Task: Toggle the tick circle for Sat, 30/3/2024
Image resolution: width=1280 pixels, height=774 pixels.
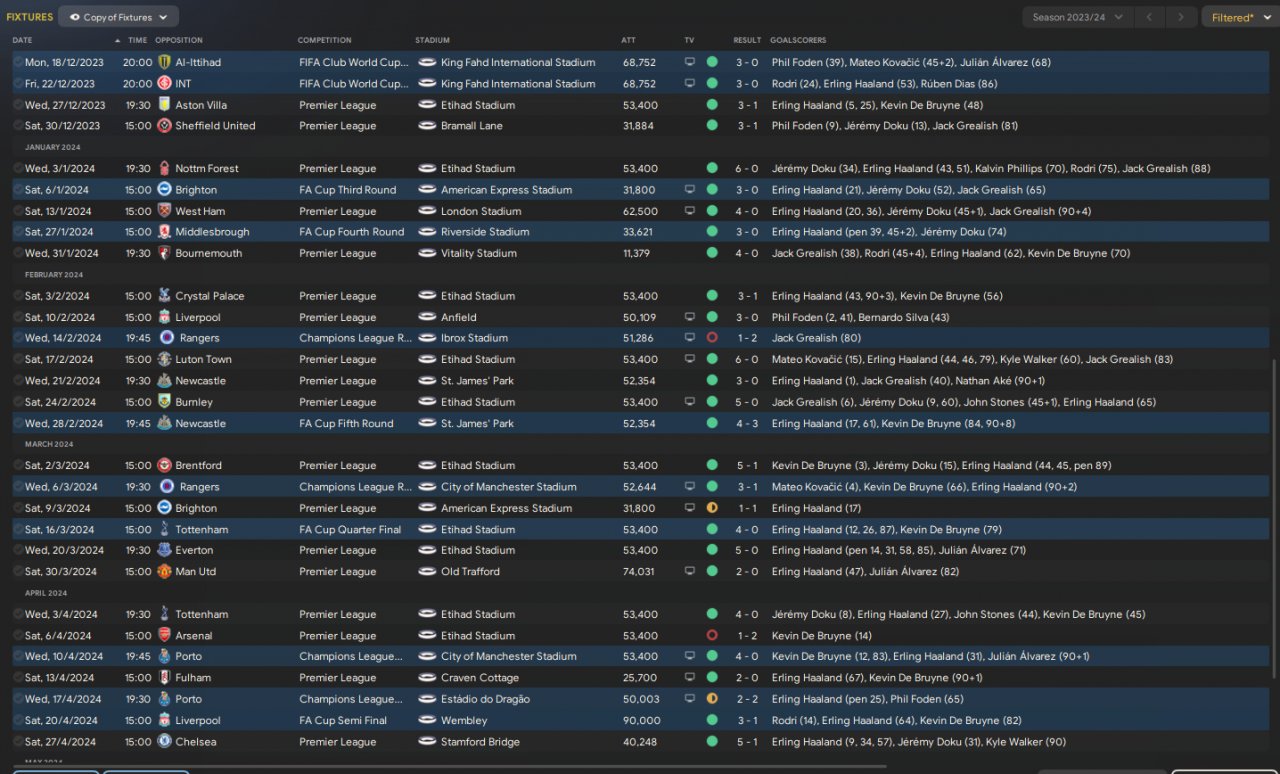Action: [18, 572]
